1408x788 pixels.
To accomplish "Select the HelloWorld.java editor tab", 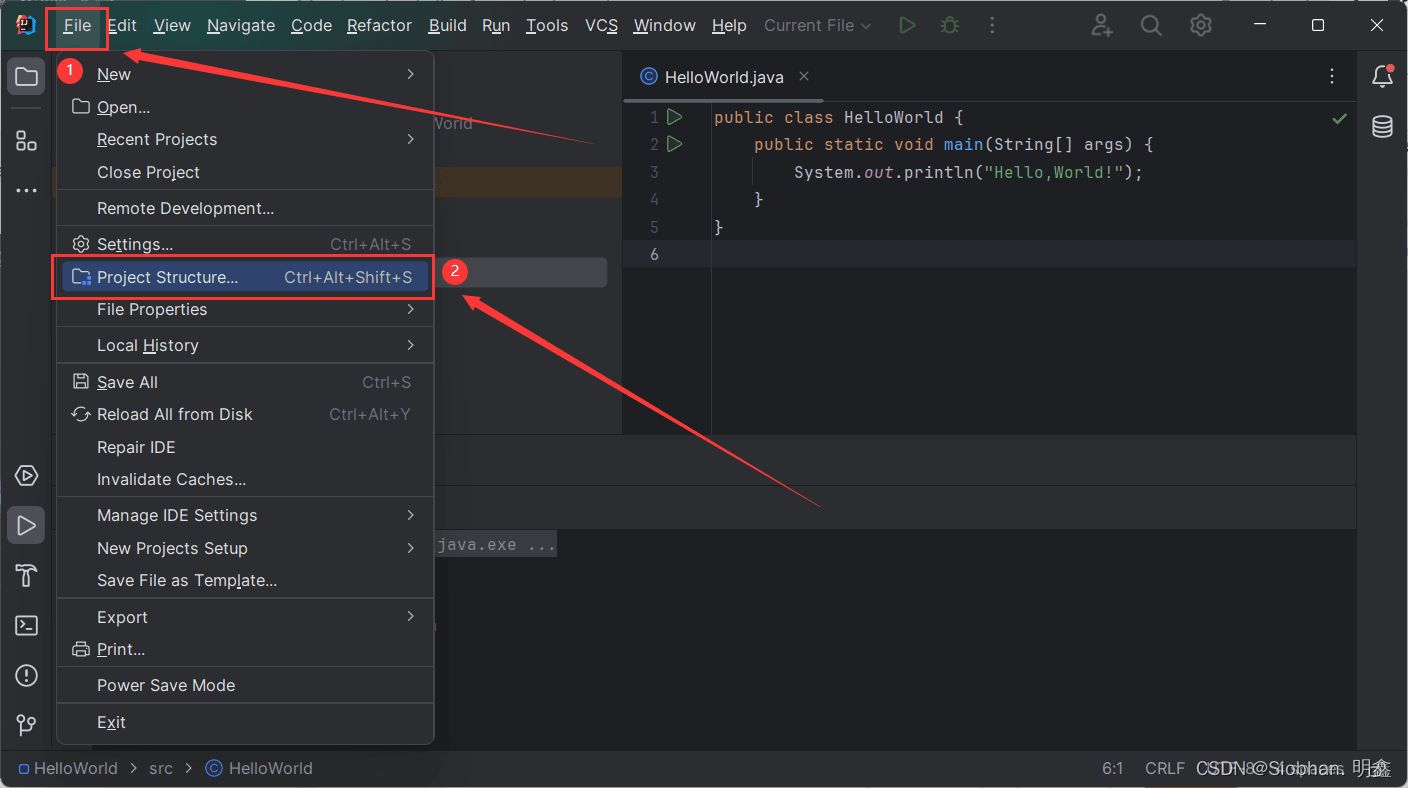I will click(x=724, y=77).
